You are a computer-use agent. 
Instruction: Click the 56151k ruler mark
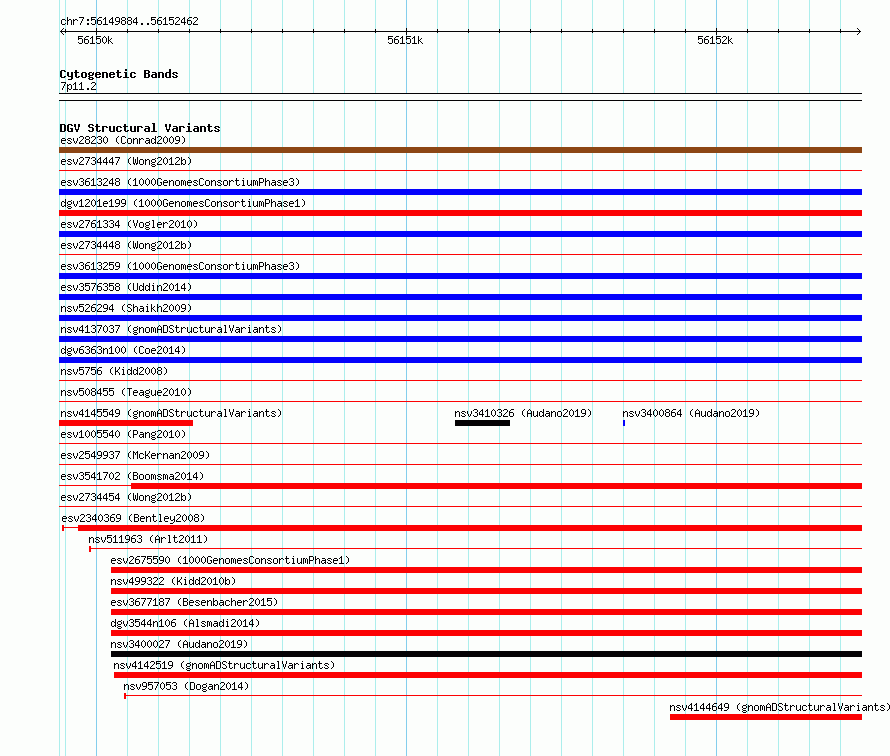405,40
